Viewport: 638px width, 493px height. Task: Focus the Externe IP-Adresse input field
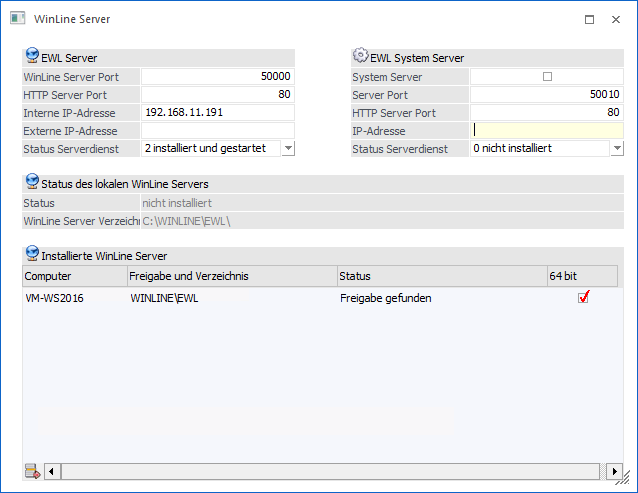(x=217, y=130)
